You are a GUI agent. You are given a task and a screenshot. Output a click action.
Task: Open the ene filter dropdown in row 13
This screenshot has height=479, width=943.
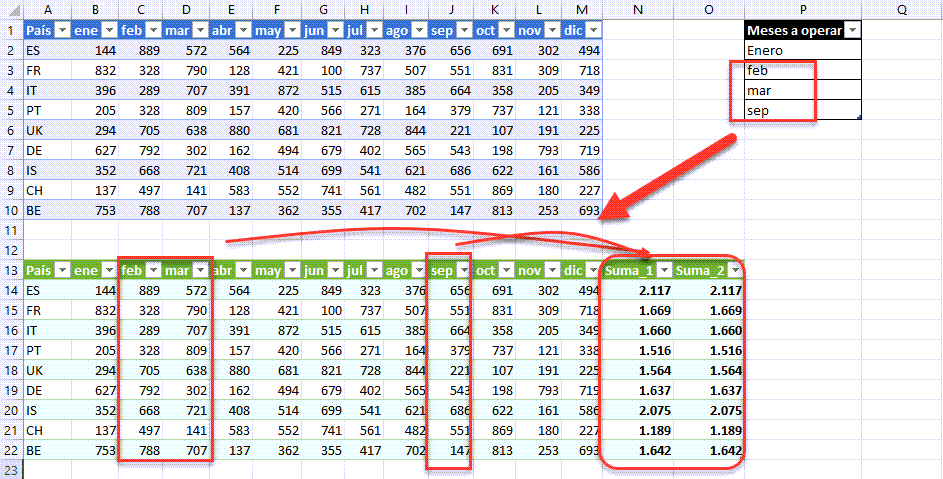pyautogui.click(x=109, y=271)
